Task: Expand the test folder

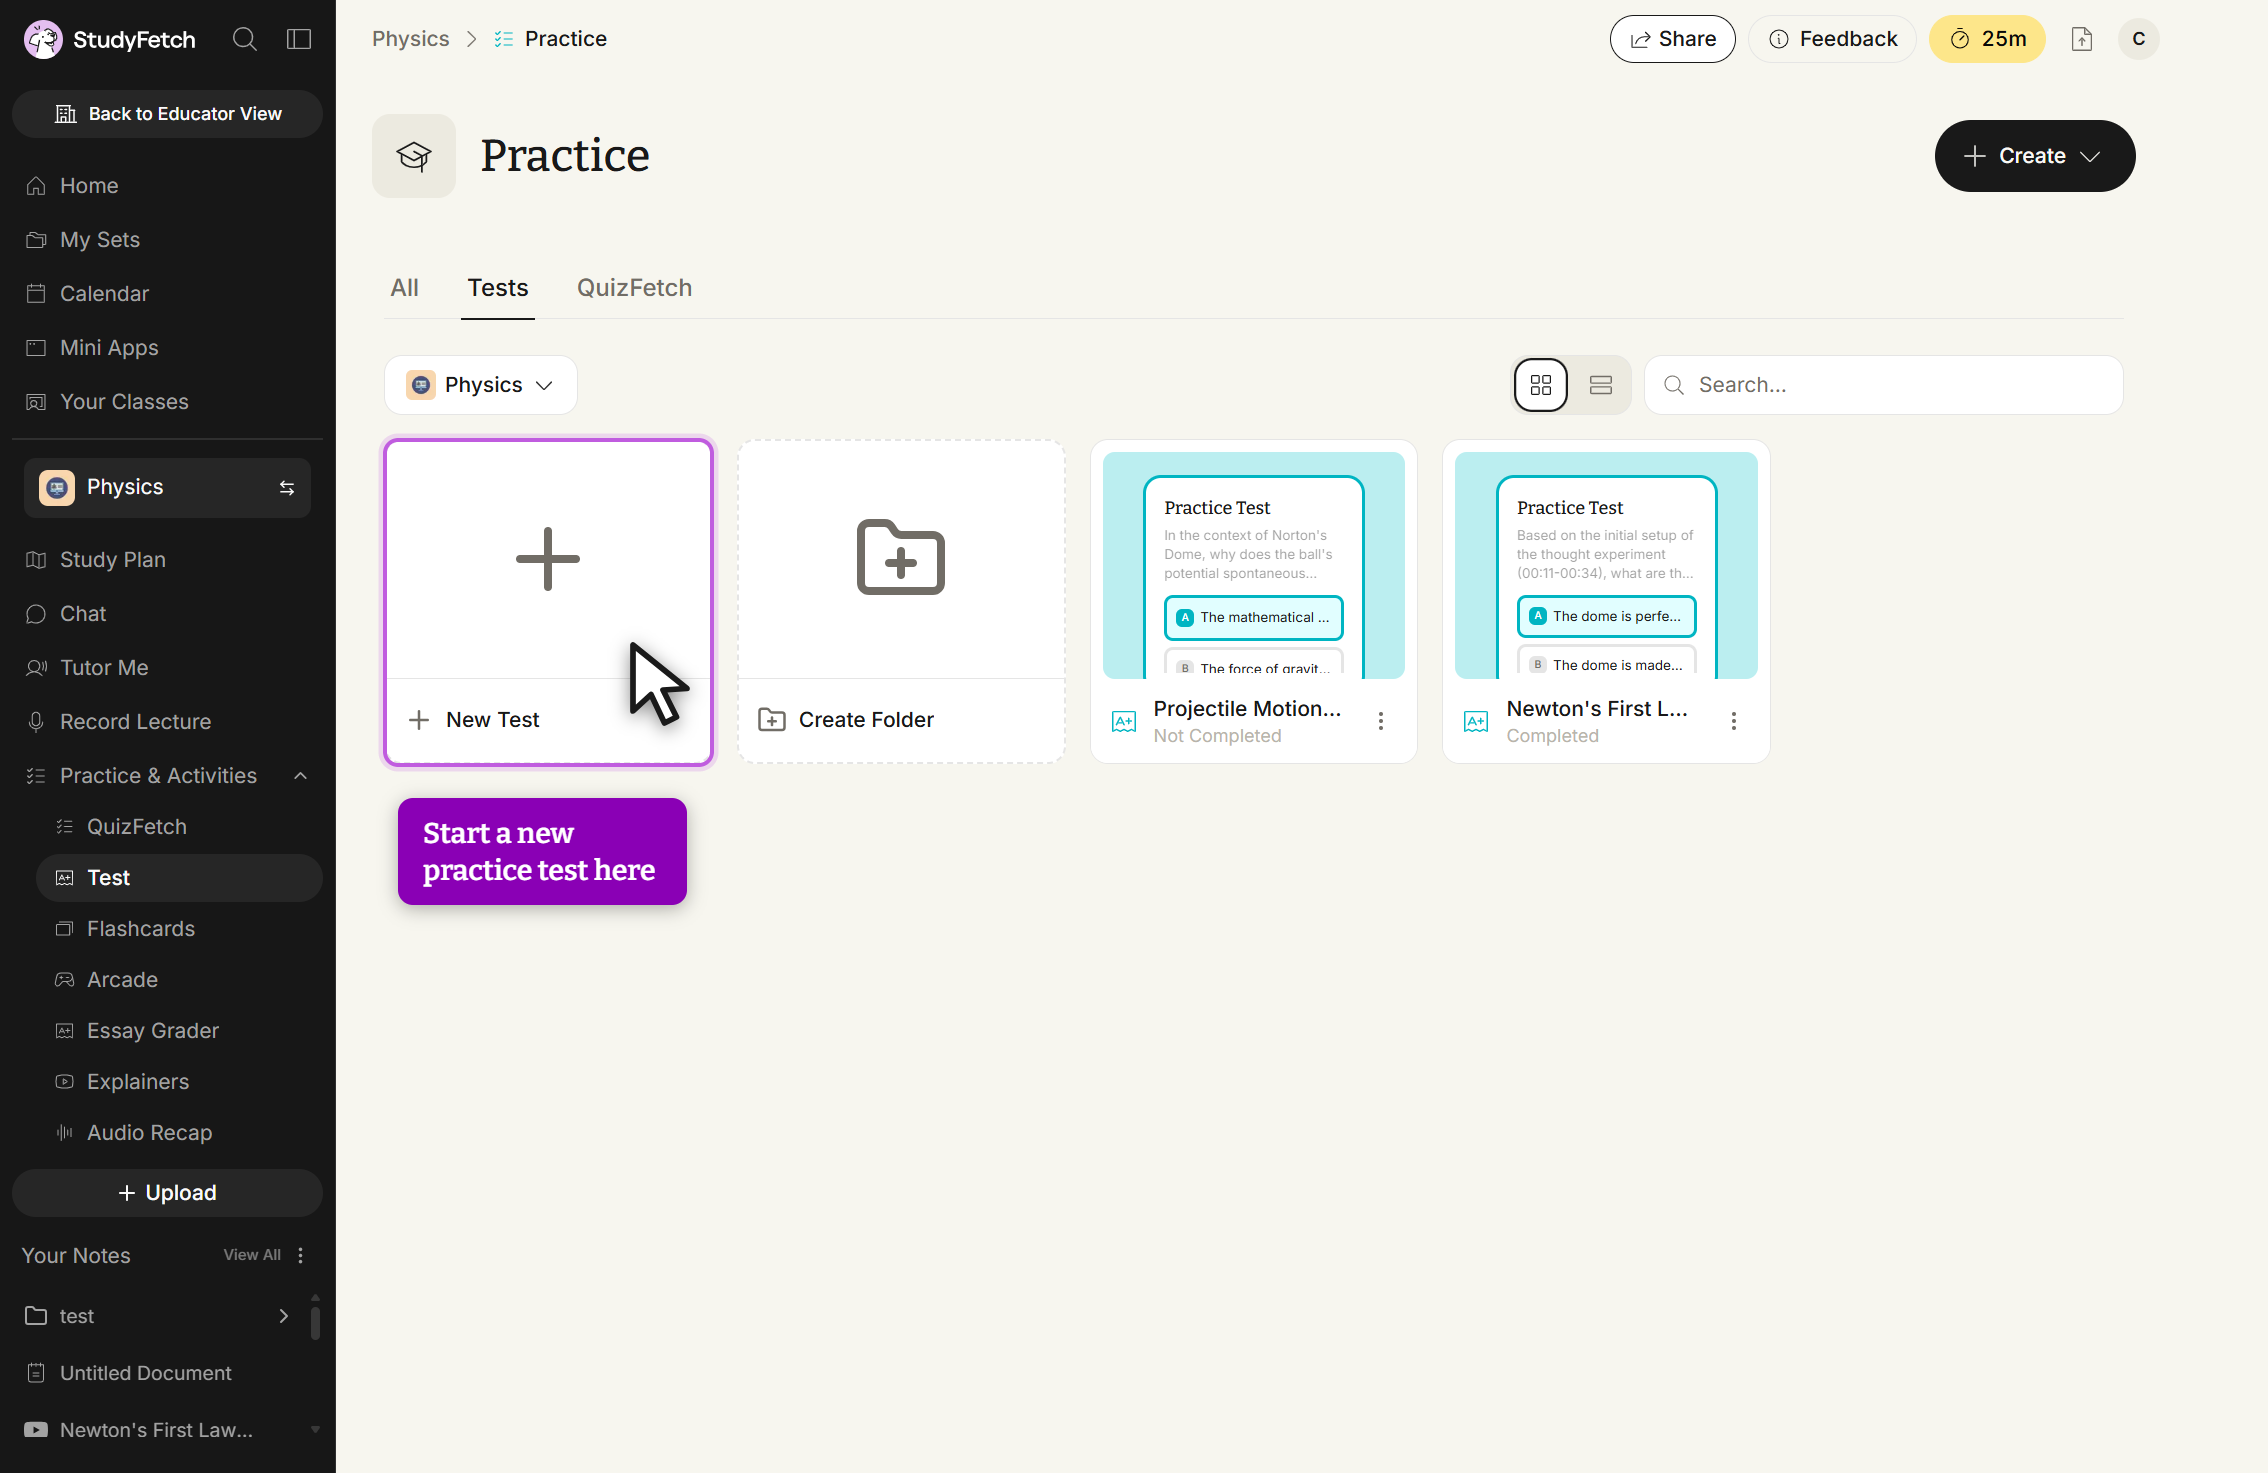Action: [x=283, y=1315]
